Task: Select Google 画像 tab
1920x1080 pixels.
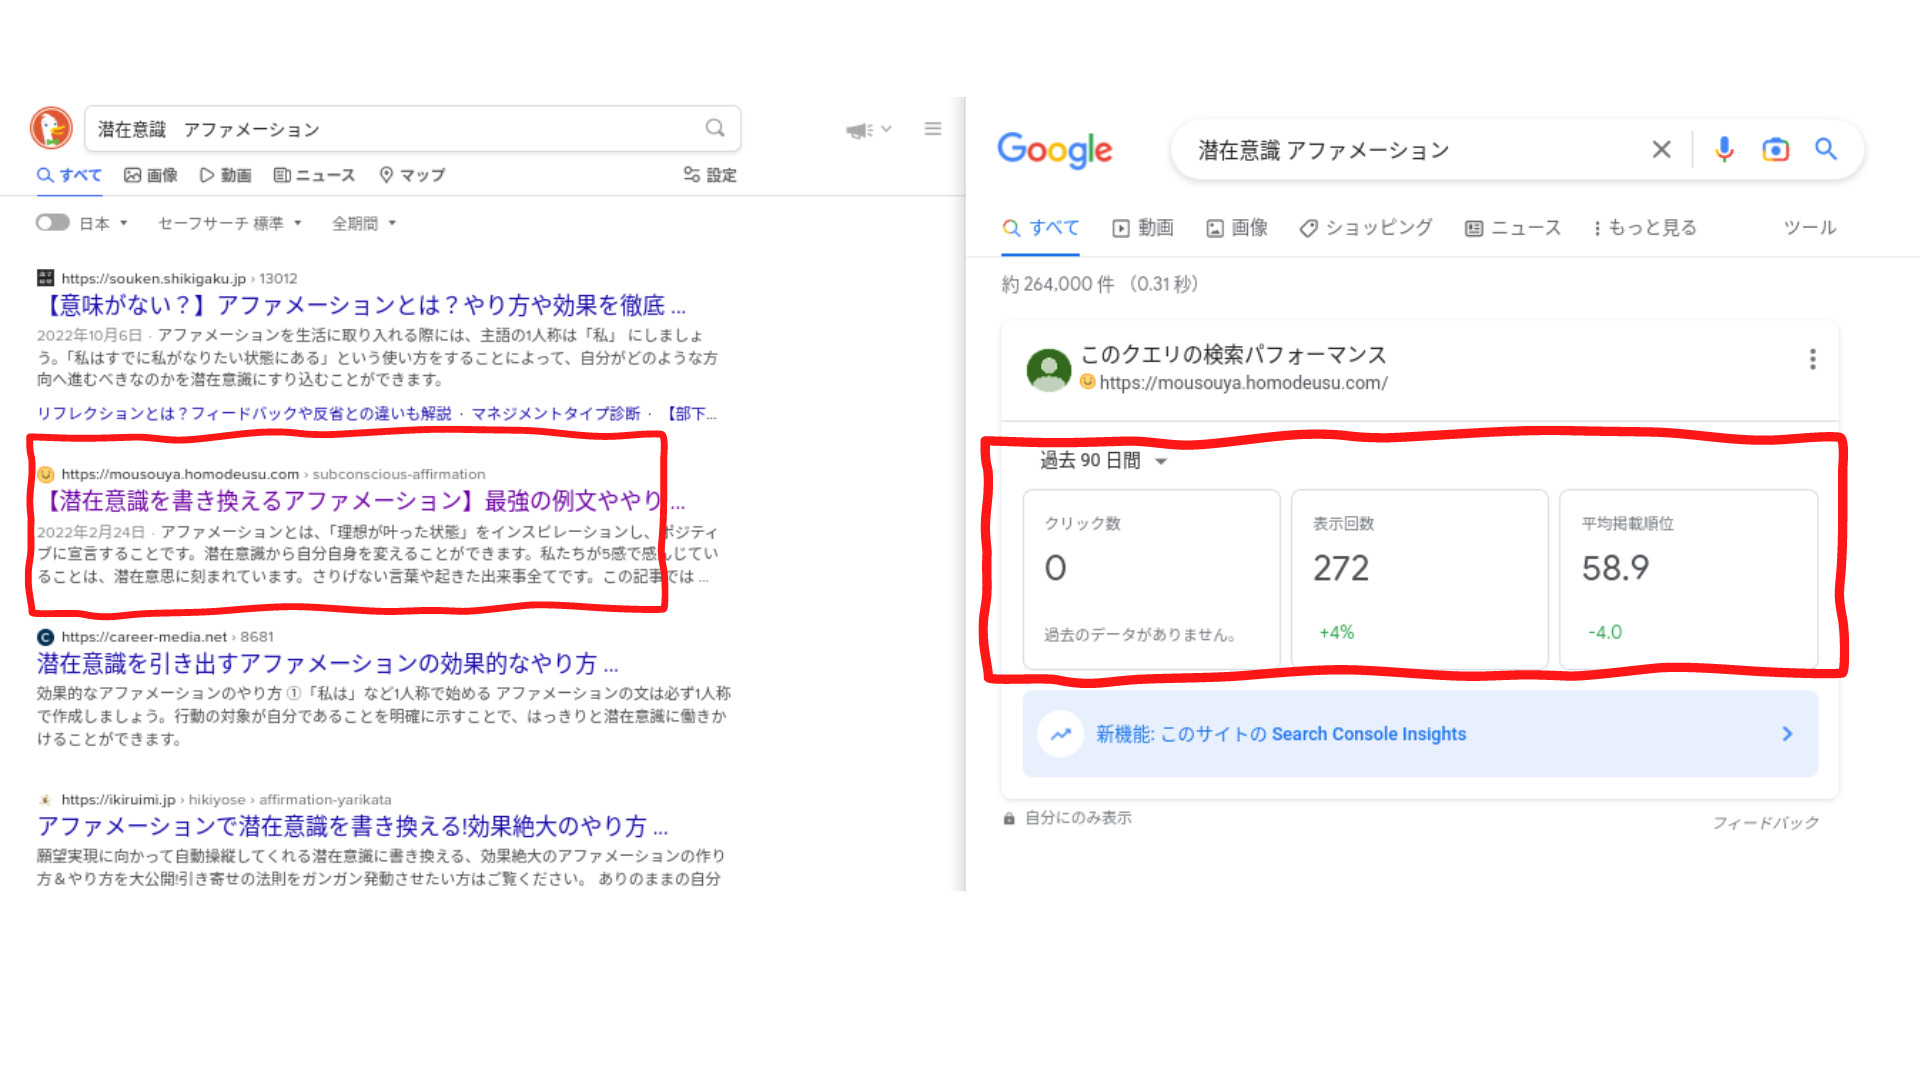Action: click(x=1237, y=228)
